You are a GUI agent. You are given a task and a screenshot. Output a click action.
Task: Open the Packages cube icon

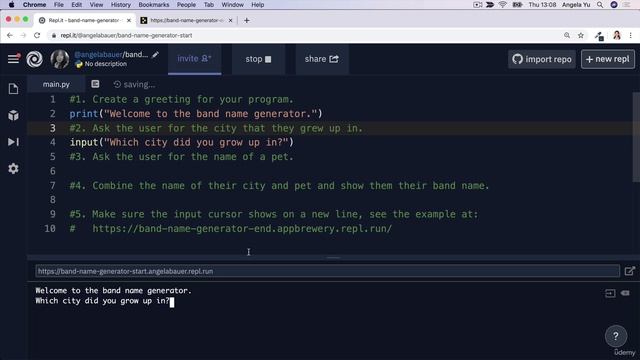pos(13,115)
